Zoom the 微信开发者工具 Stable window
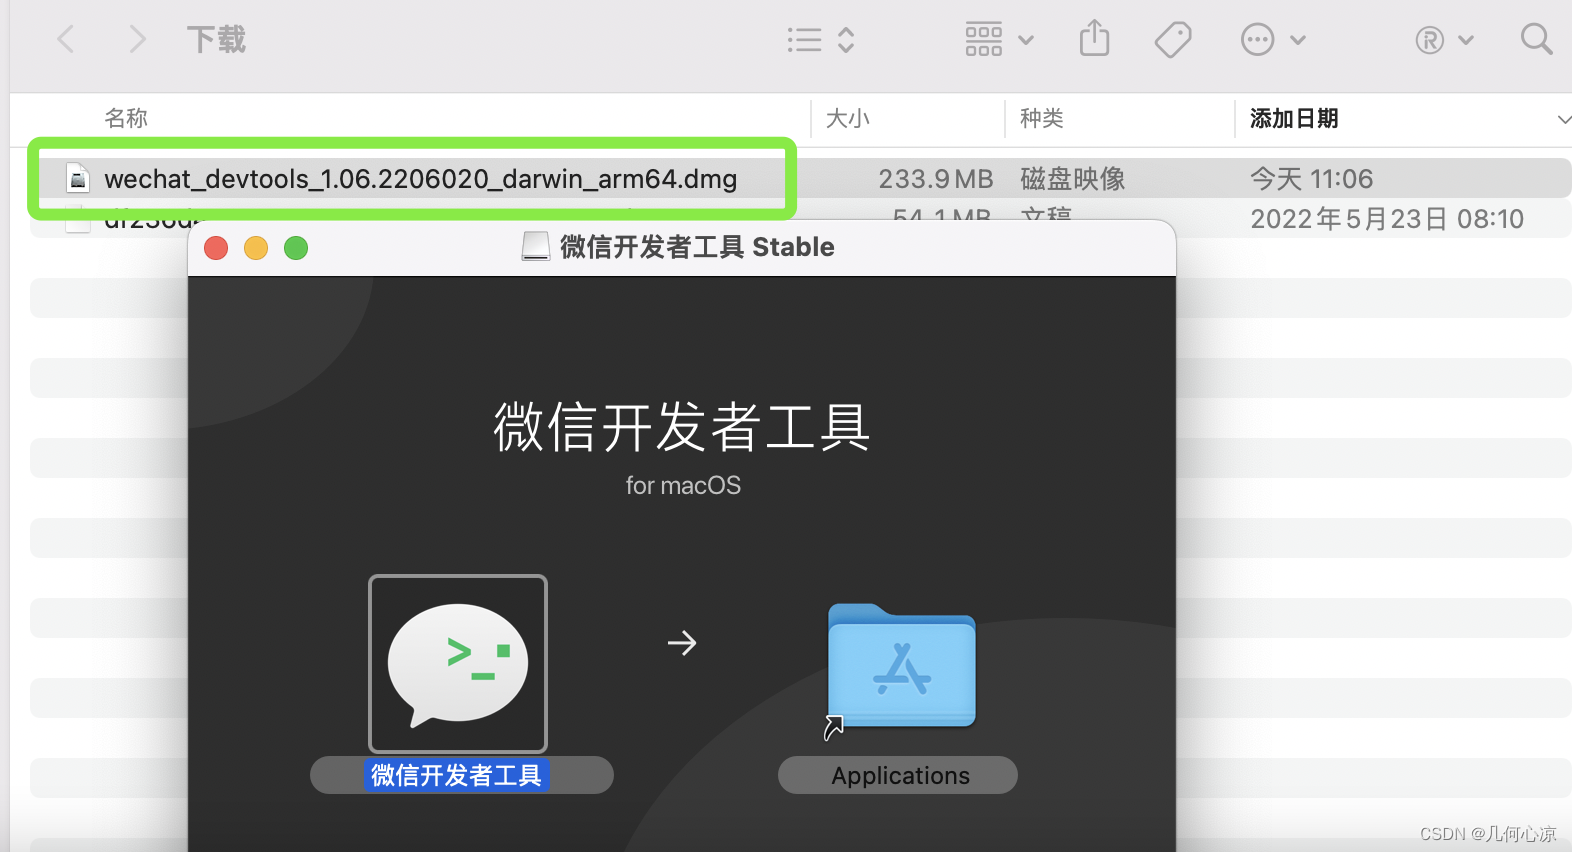1572x852 pixels. pos(296,248)
